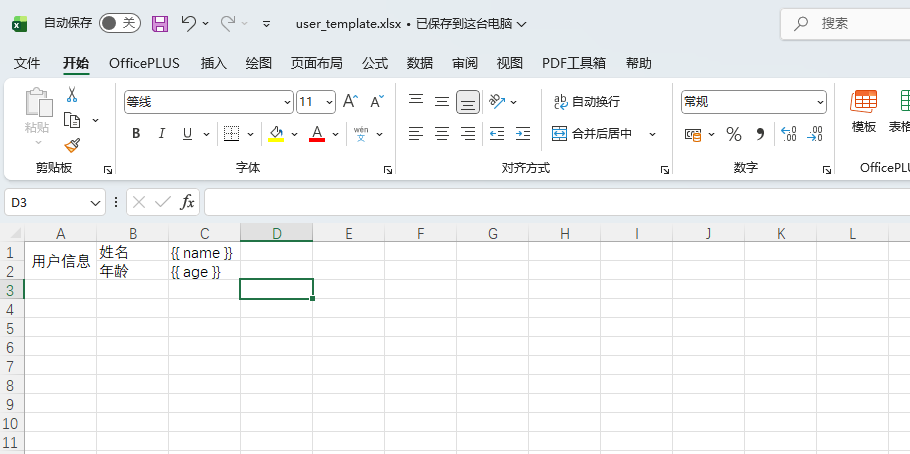This screenshot has width=910, height=454.
Task: Click the yellow fill color swatch
Action: pos(276,134)
